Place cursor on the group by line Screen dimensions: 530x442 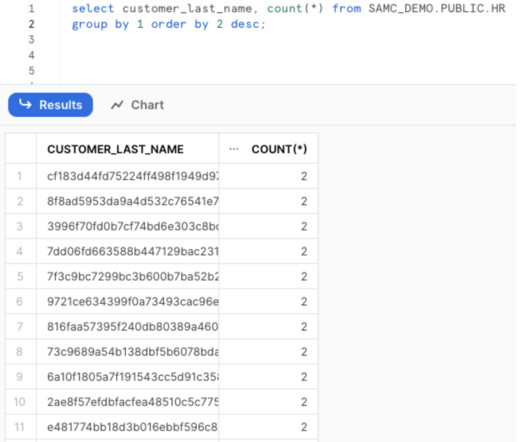coord(169,24)
